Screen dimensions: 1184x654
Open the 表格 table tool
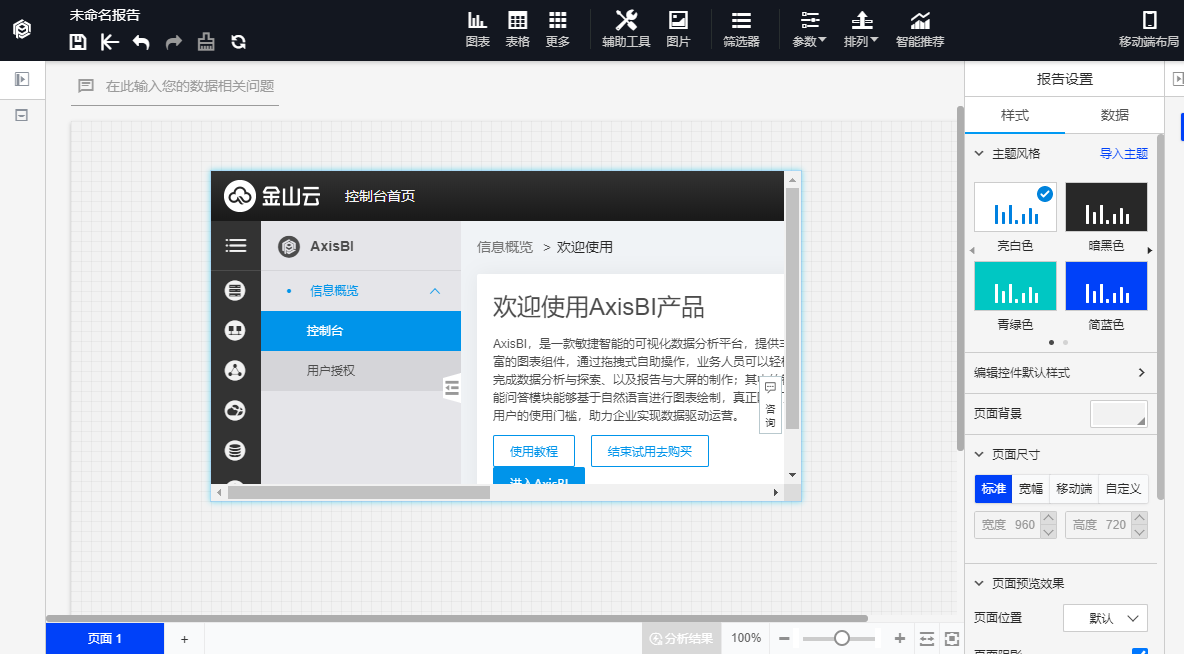point(517,29)
